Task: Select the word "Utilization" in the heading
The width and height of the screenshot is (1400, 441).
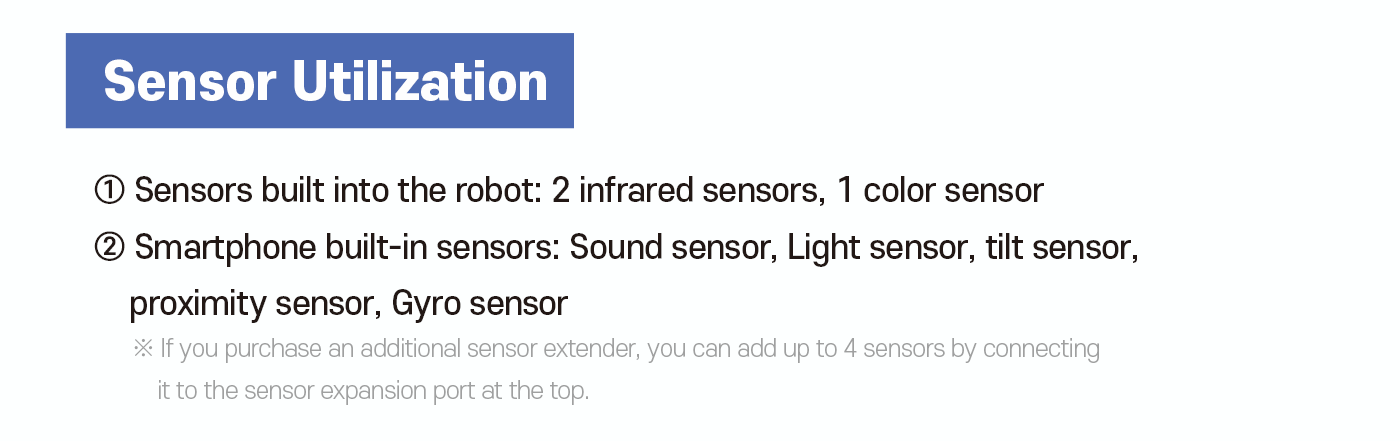Action: [420, 81]
